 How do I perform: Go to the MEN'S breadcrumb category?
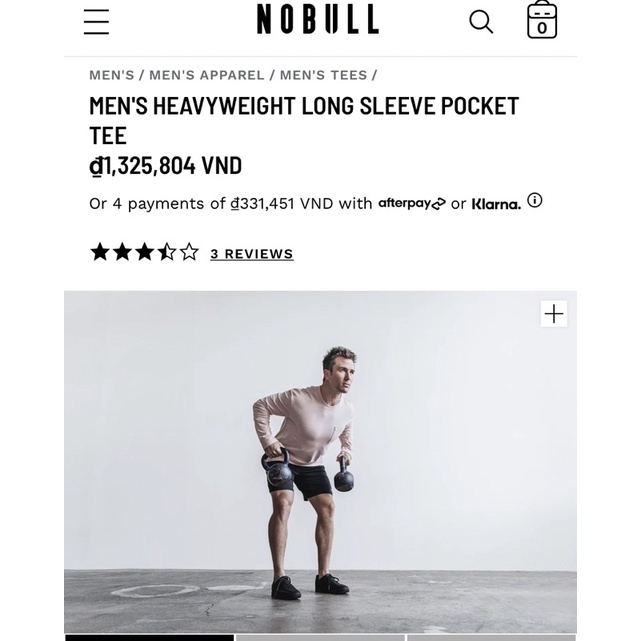click(x=112, y=75)
